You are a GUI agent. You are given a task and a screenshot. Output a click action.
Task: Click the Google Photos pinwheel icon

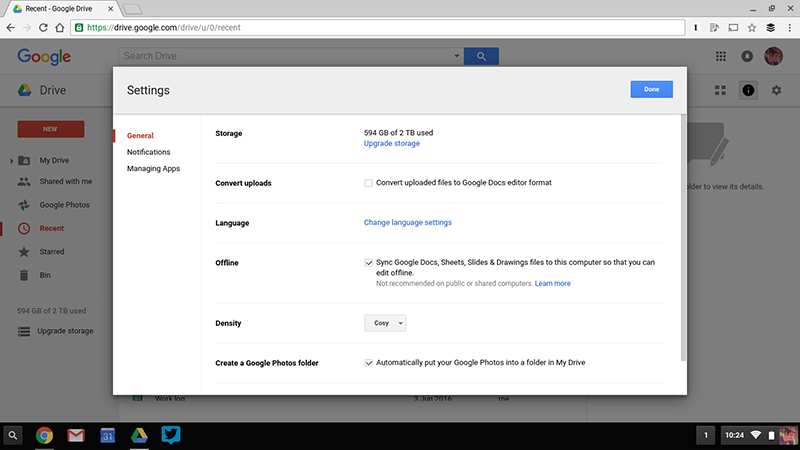tap(24, 205)
